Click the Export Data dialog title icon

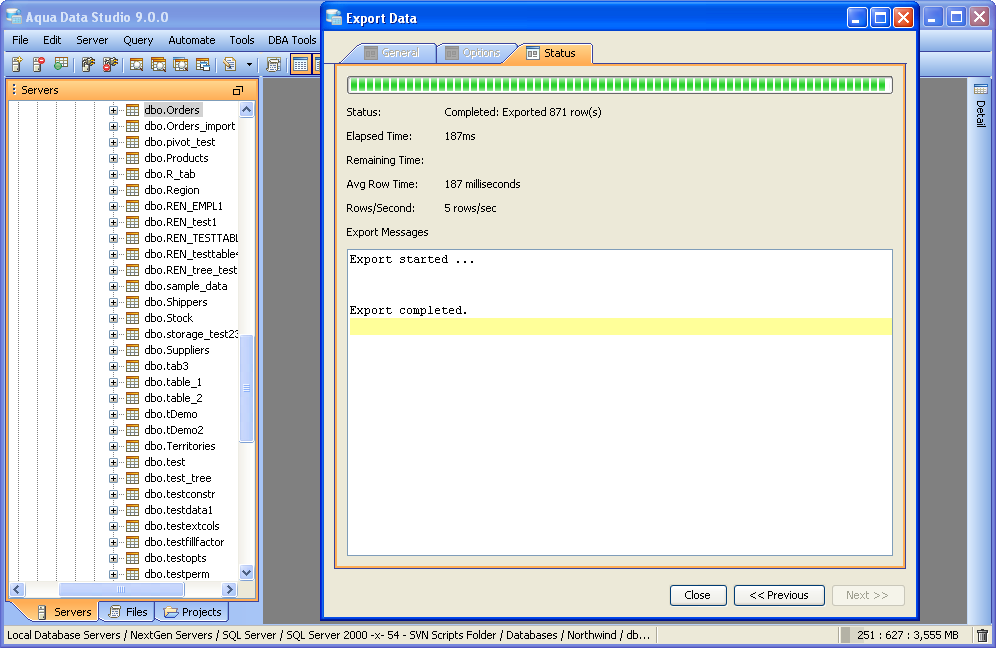(334, 18)
